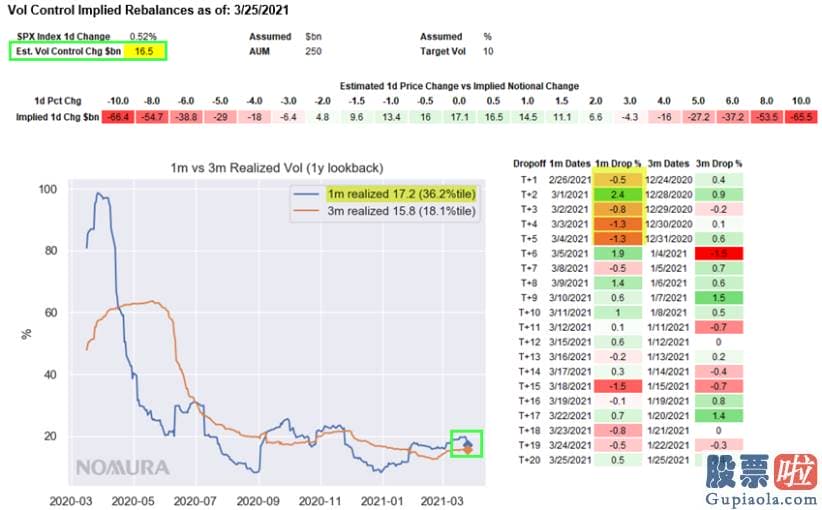Select the 1.5 3m Drop cell for 1/7/2021
The image size is (822, 510).
pos(719,298)
